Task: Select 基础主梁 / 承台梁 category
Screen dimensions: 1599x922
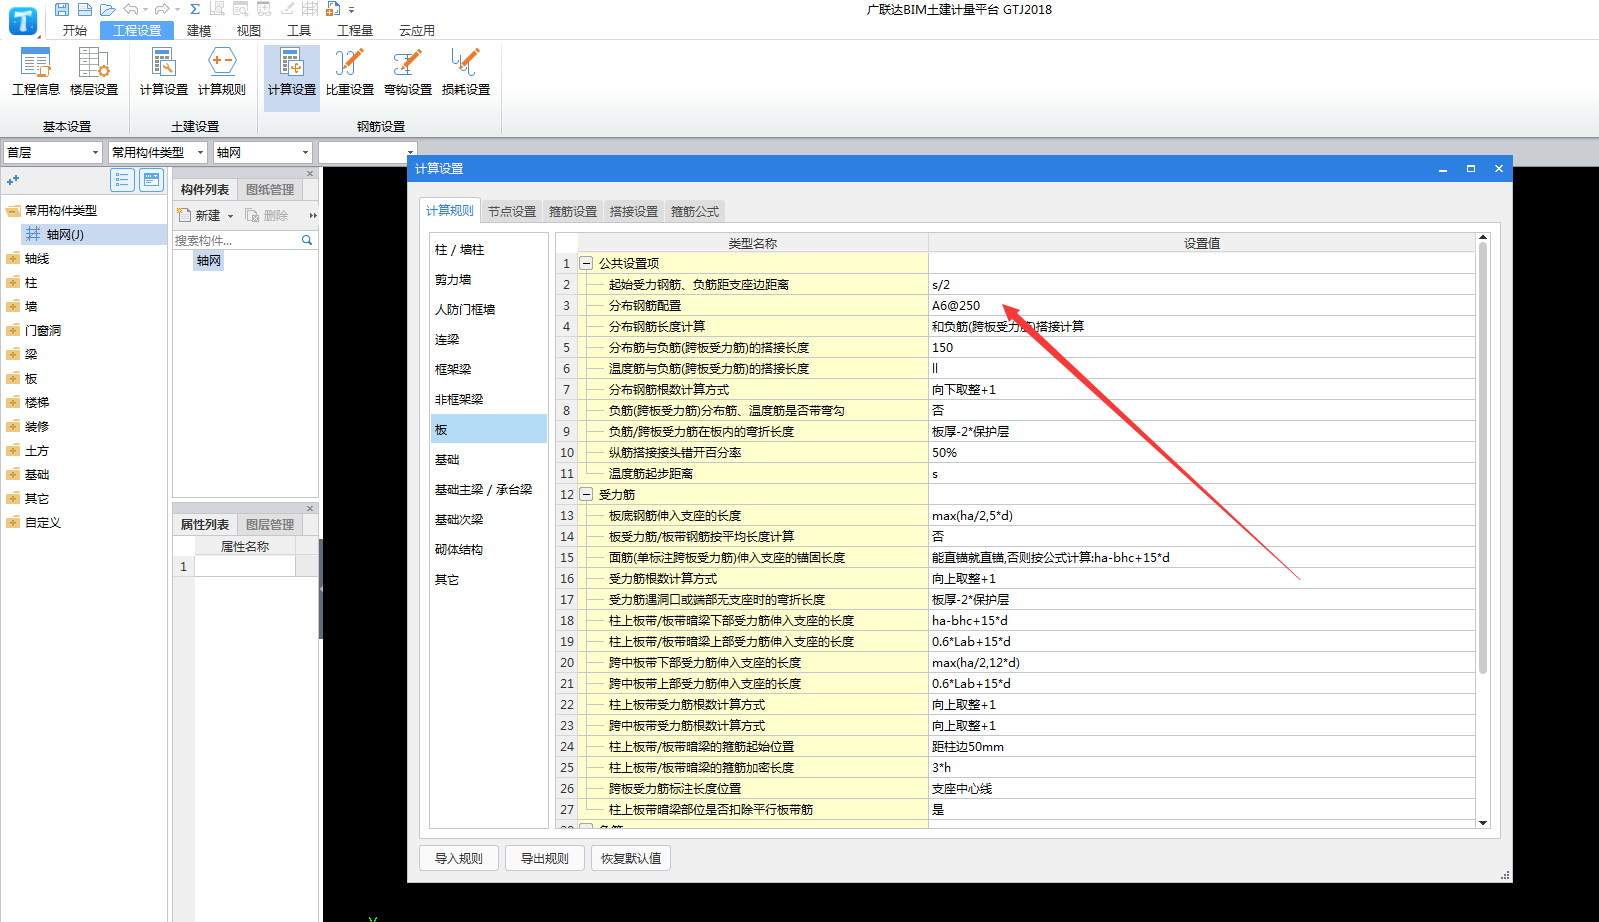Action: tap(488, 489)
